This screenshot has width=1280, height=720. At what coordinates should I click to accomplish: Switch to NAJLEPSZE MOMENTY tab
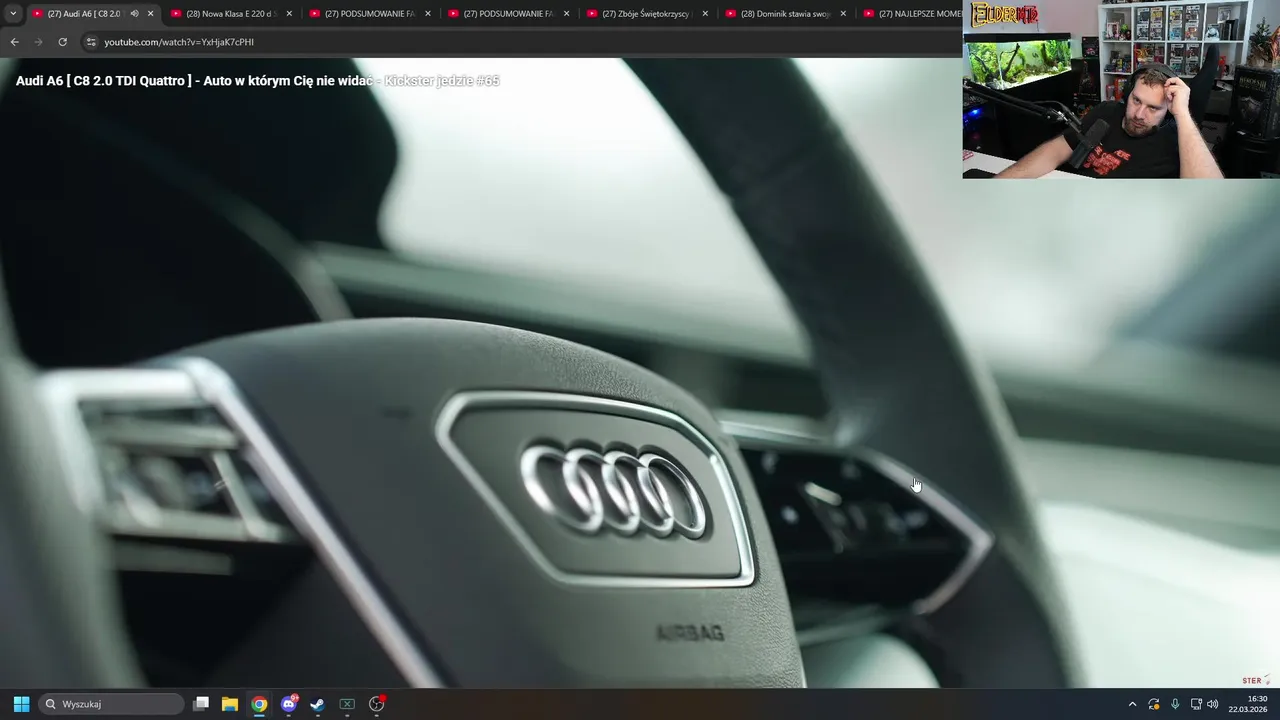[911, 14]
